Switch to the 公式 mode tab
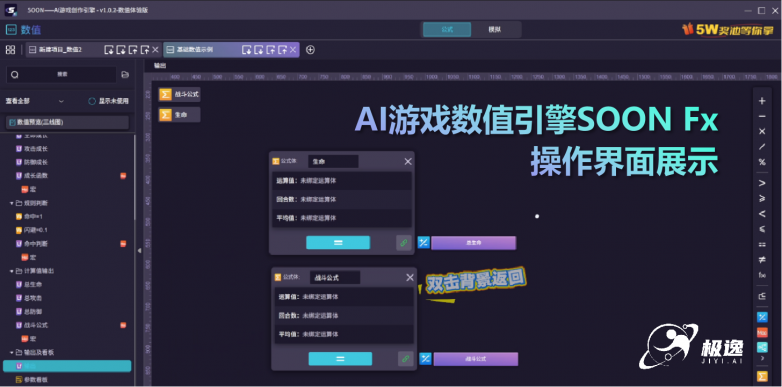Screen dimensions: 782x387 tap(447, 29)
